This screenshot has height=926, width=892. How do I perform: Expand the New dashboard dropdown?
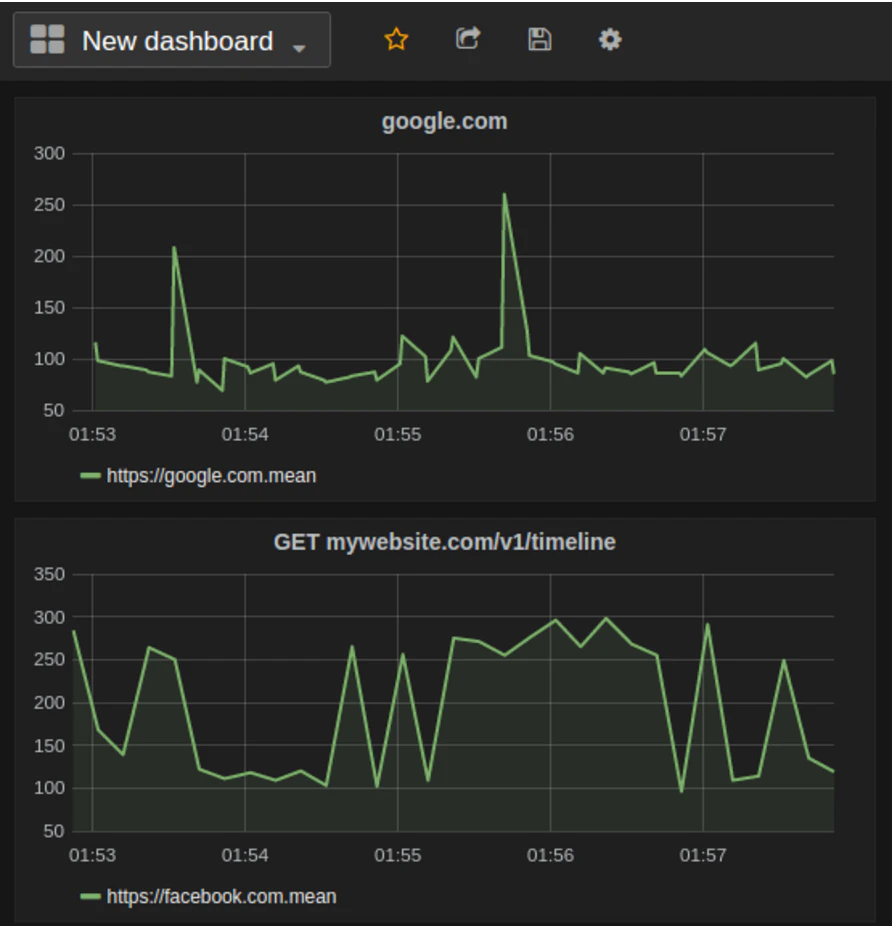point(300,46)
